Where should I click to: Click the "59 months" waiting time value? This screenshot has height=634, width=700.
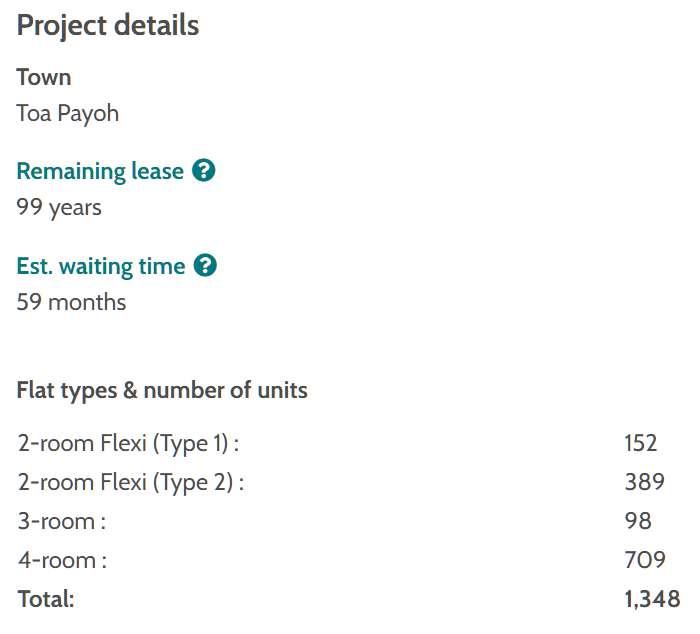tap(72, 301)
